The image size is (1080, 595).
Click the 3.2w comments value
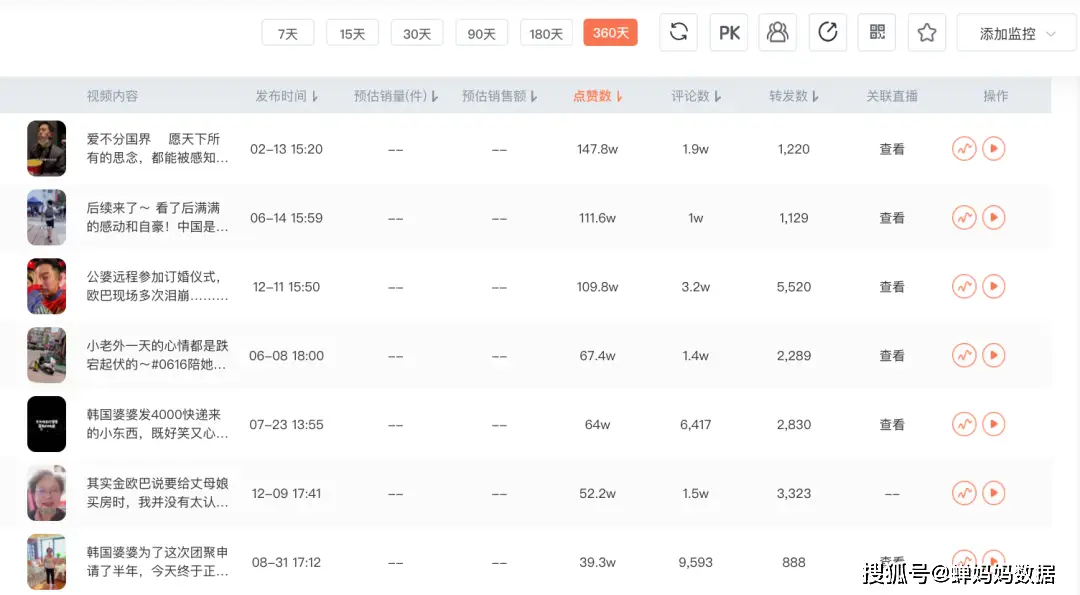pos(696,287)
